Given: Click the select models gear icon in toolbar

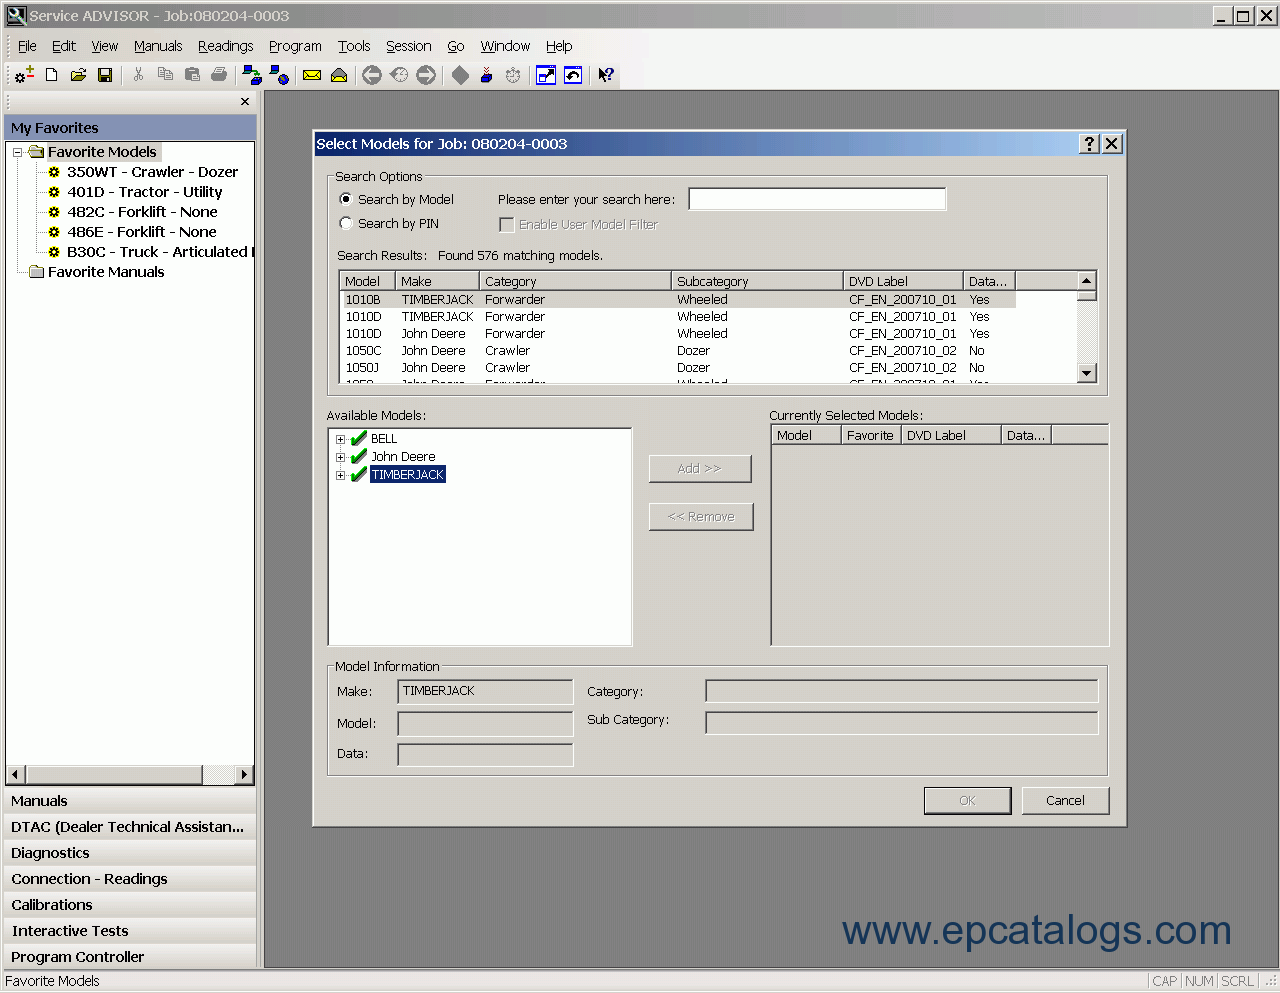Looking at the screenshot, I should (25, 75).
